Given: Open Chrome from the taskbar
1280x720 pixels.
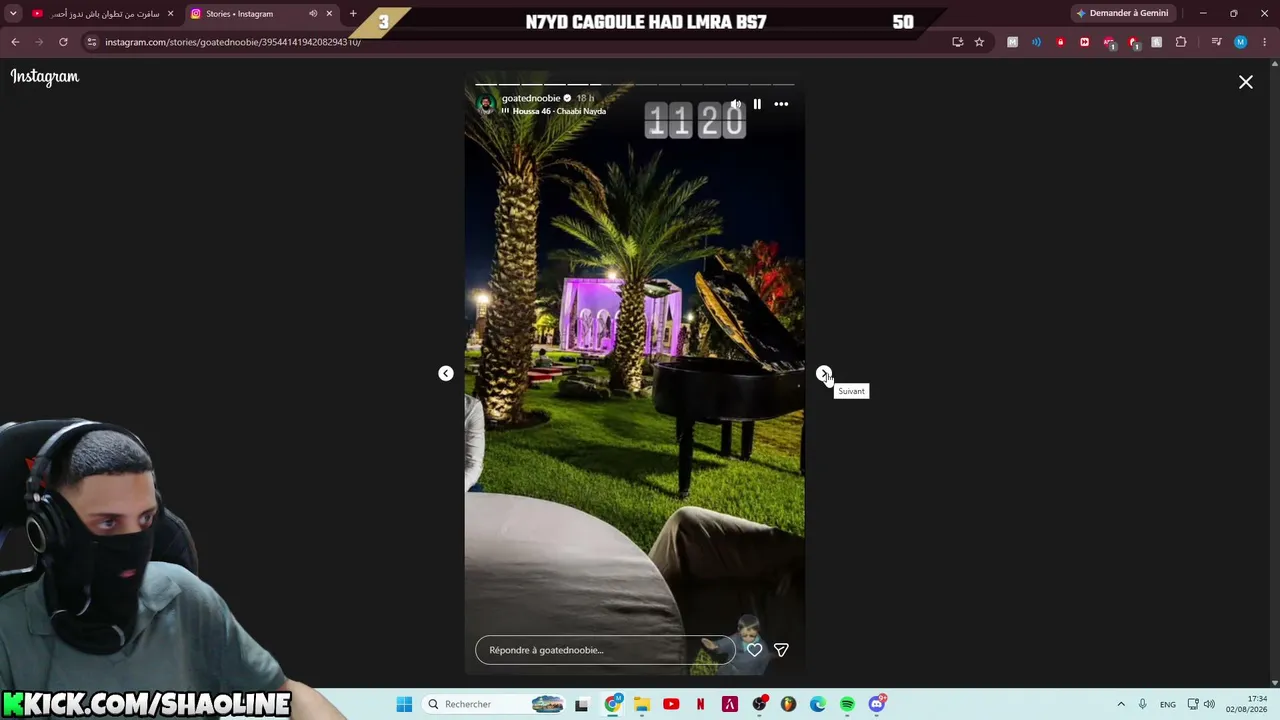Looking at the screenshot, I should click(613, 704).
